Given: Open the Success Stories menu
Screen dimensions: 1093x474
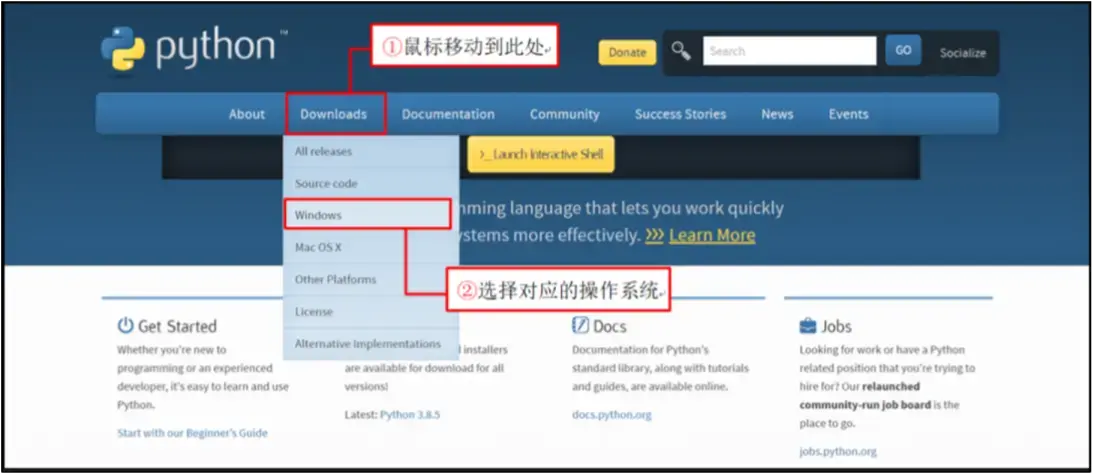Looking at the screenshot, I should coord(680,114).
